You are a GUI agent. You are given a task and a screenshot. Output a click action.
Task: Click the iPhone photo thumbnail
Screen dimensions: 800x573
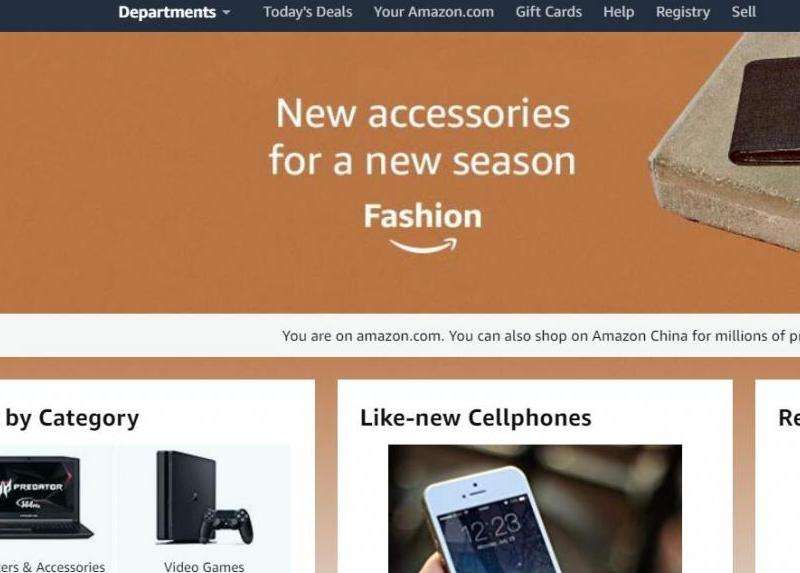pyautogui.click(x=535, y=509)
